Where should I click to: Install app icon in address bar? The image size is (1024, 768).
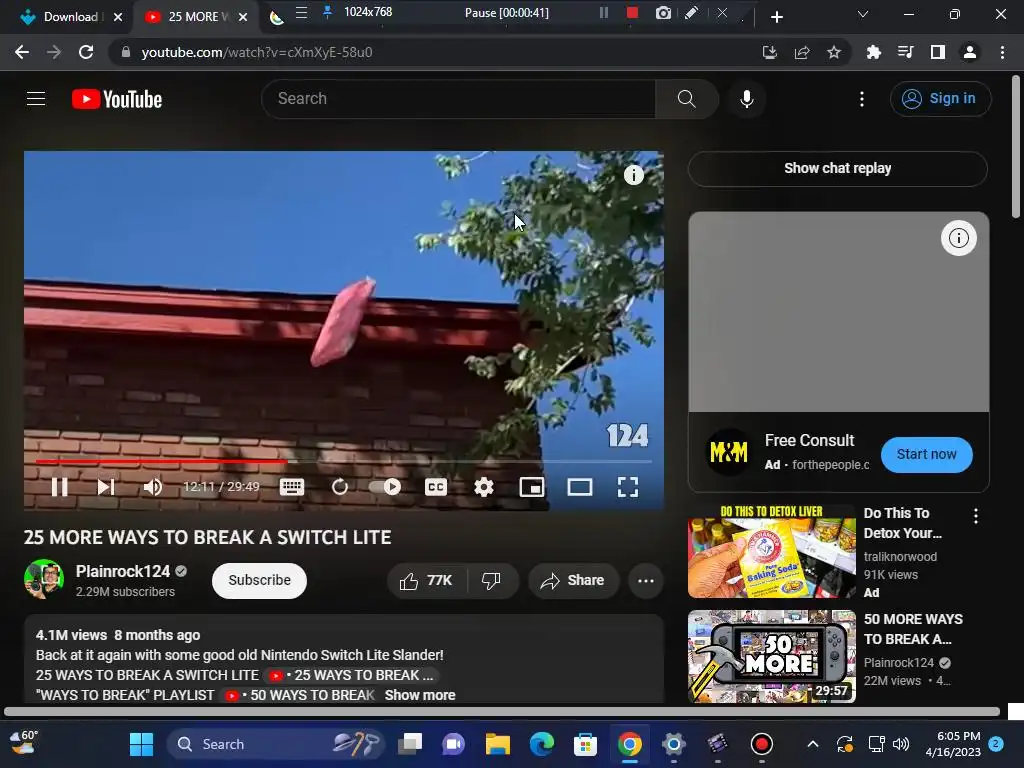(770, 52)
